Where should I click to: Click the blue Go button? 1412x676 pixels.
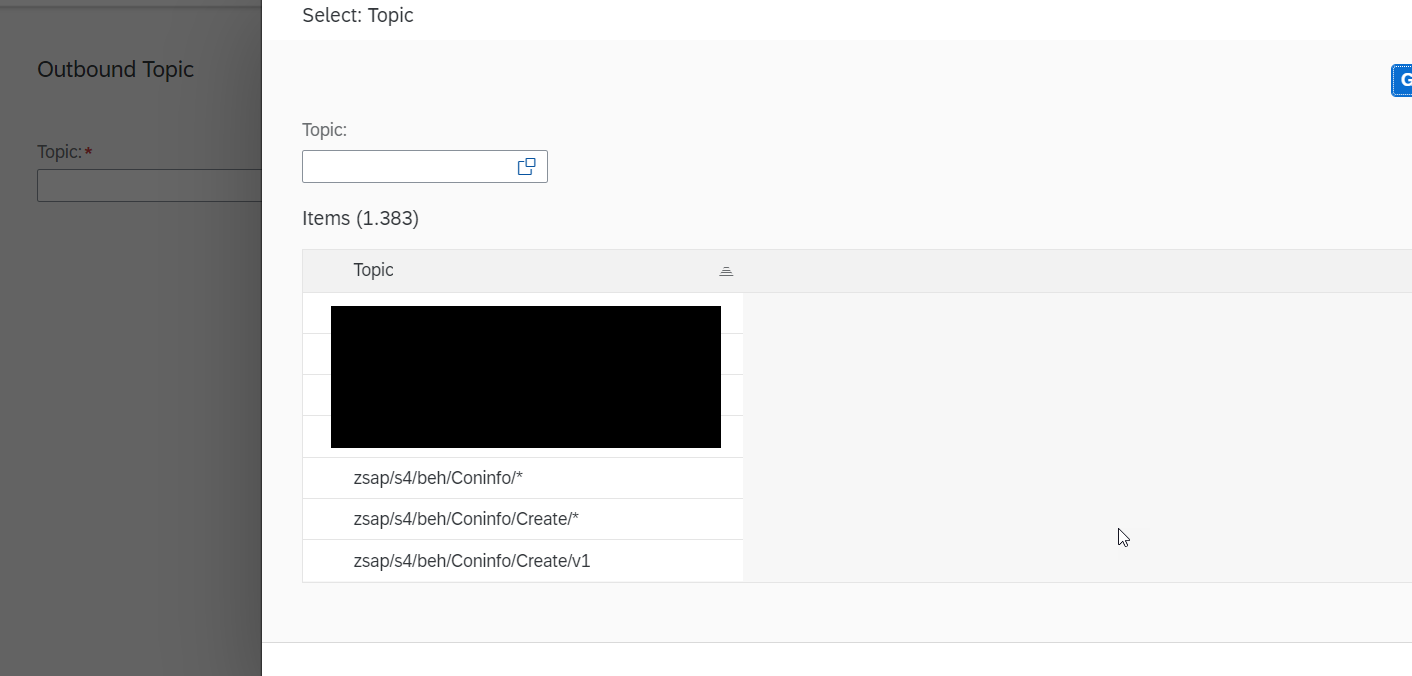click(1402, 81)
